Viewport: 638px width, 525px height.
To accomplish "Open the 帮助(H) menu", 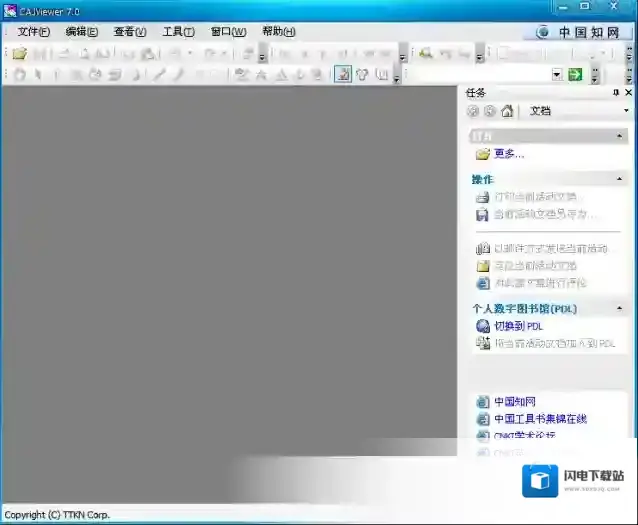I will pos(279,31).
